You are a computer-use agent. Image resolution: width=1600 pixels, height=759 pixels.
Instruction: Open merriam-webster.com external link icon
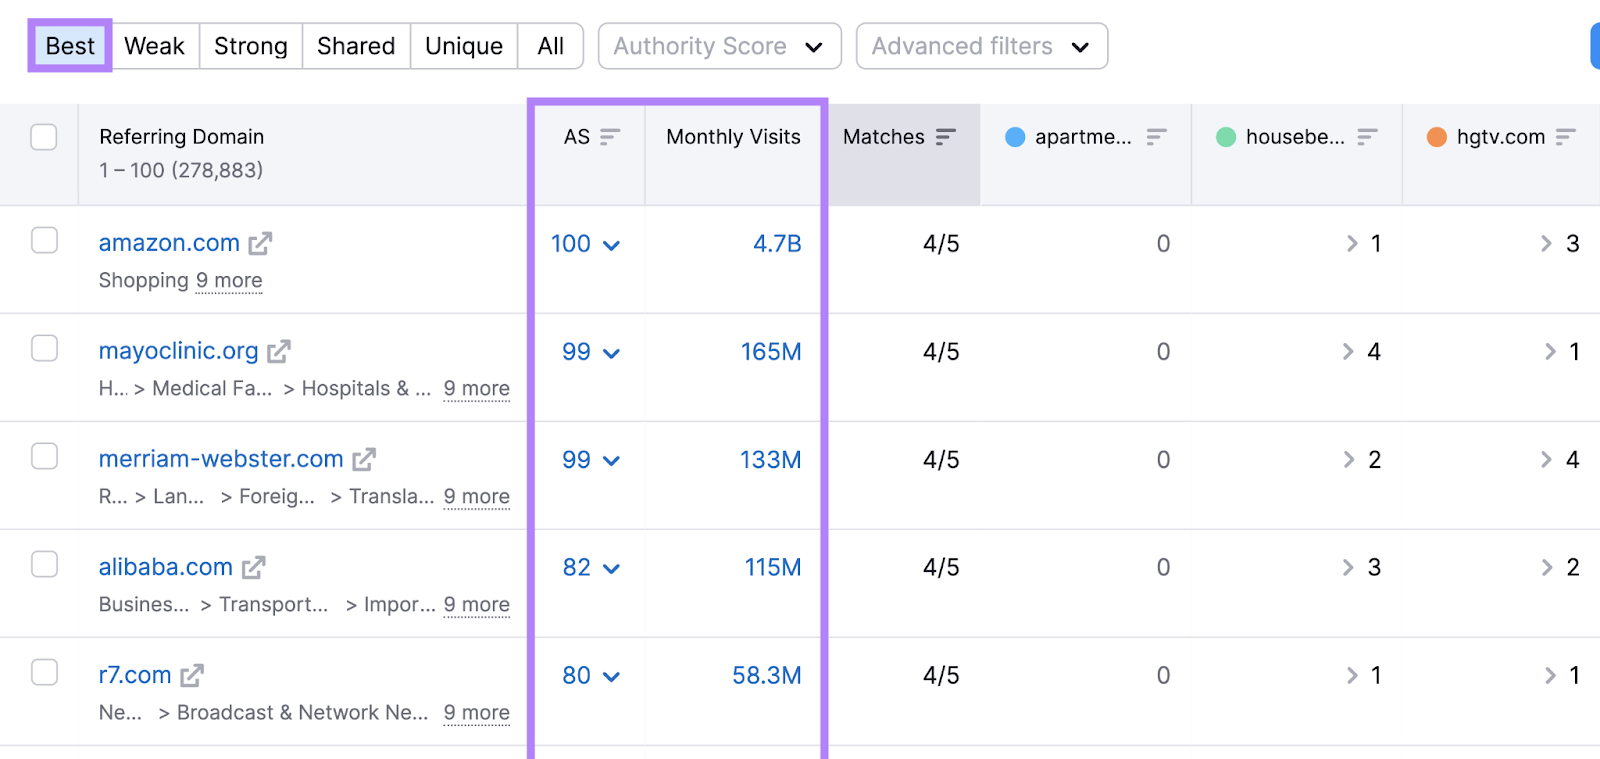point(364,459)
